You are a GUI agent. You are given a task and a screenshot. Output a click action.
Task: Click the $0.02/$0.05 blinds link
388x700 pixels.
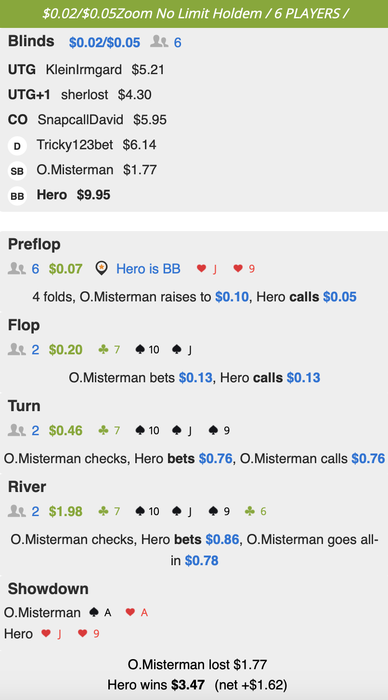point(104,43)
